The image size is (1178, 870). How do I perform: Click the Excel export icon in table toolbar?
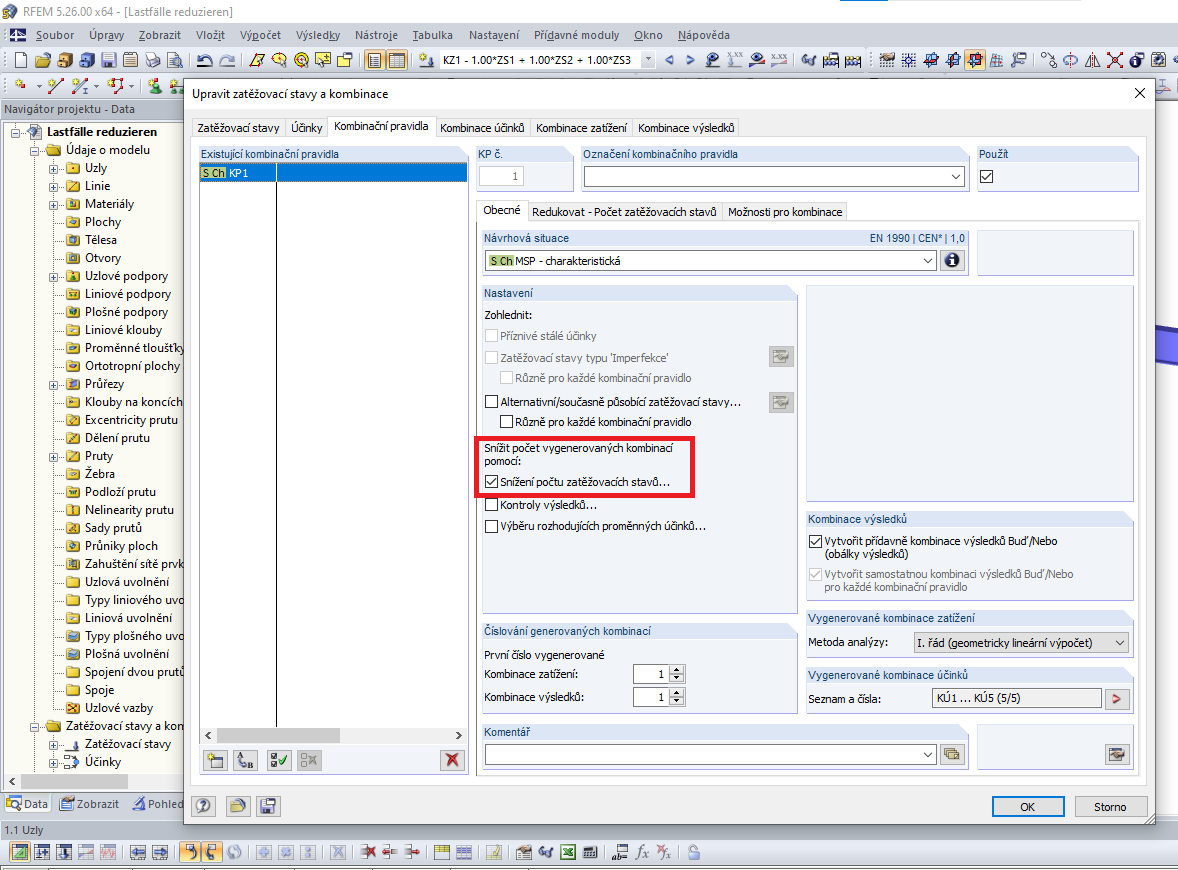point(568,852)
